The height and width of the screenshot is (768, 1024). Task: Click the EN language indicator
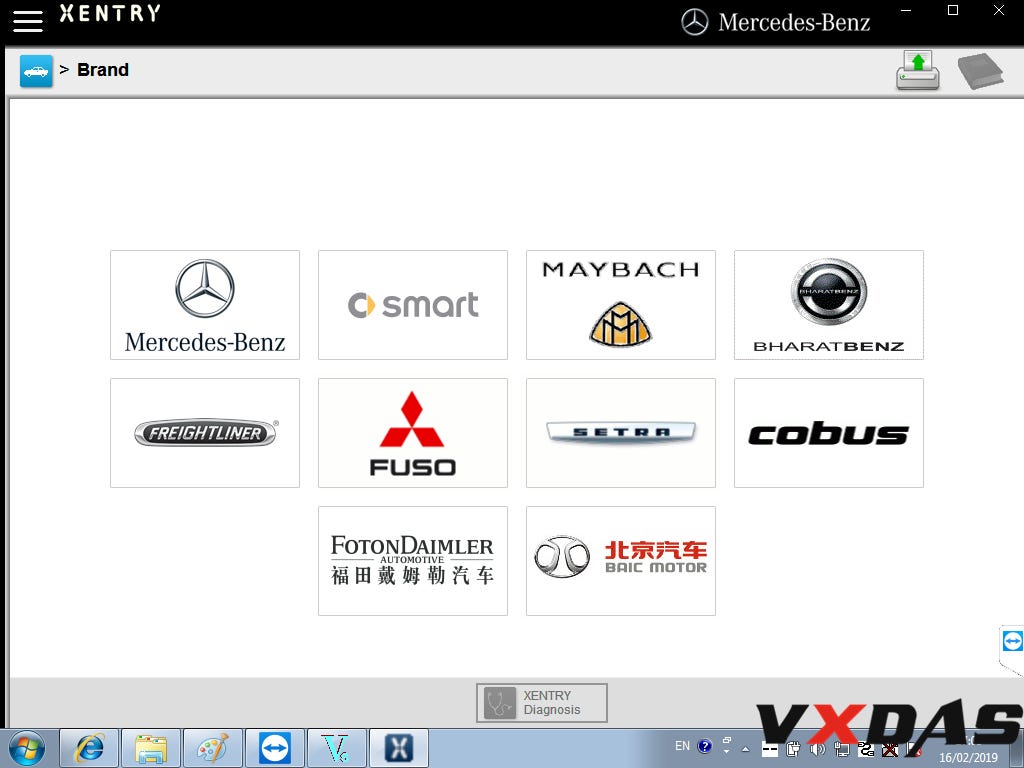point(682,746)
